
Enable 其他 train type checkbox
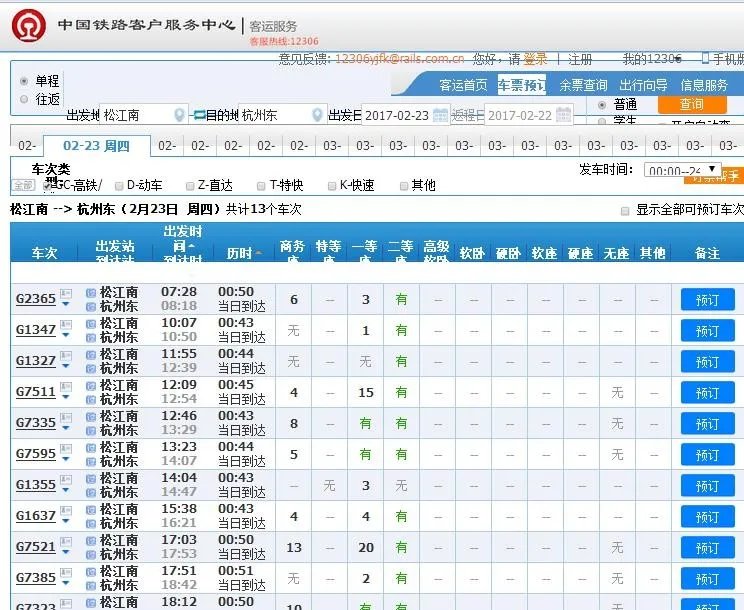click(404, 185)
